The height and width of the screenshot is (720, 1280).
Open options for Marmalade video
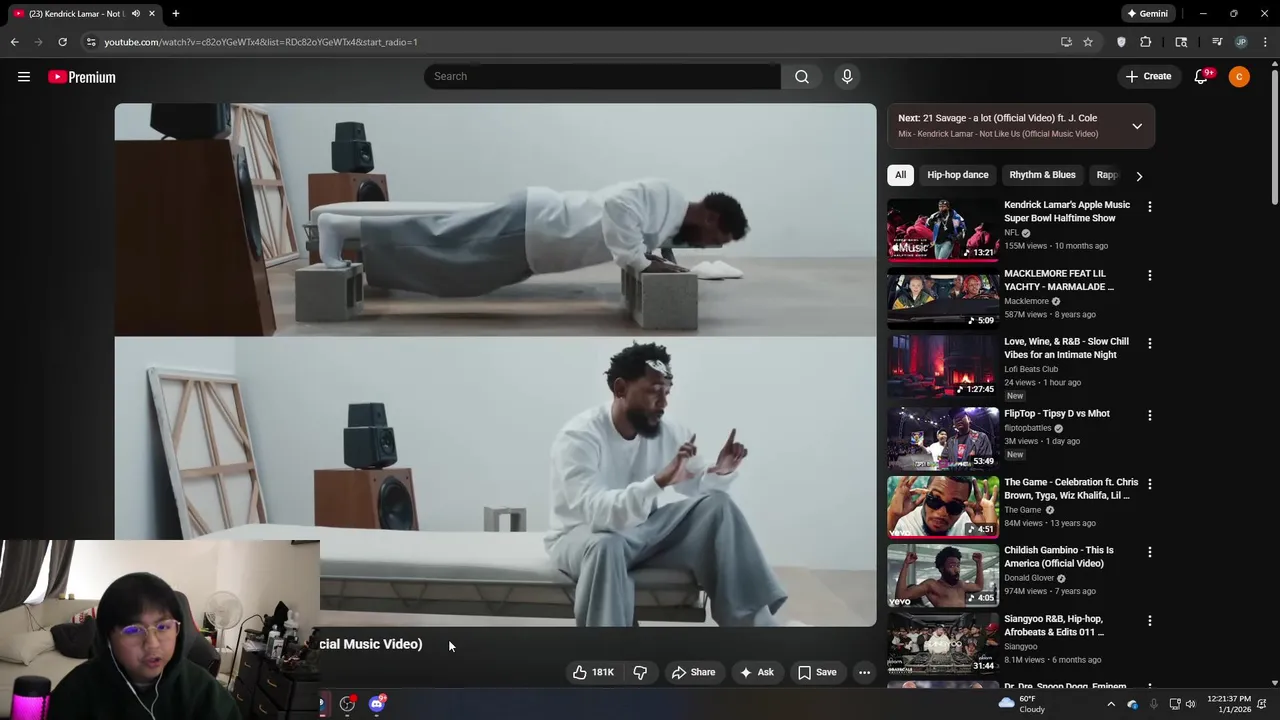(1150, 275)
